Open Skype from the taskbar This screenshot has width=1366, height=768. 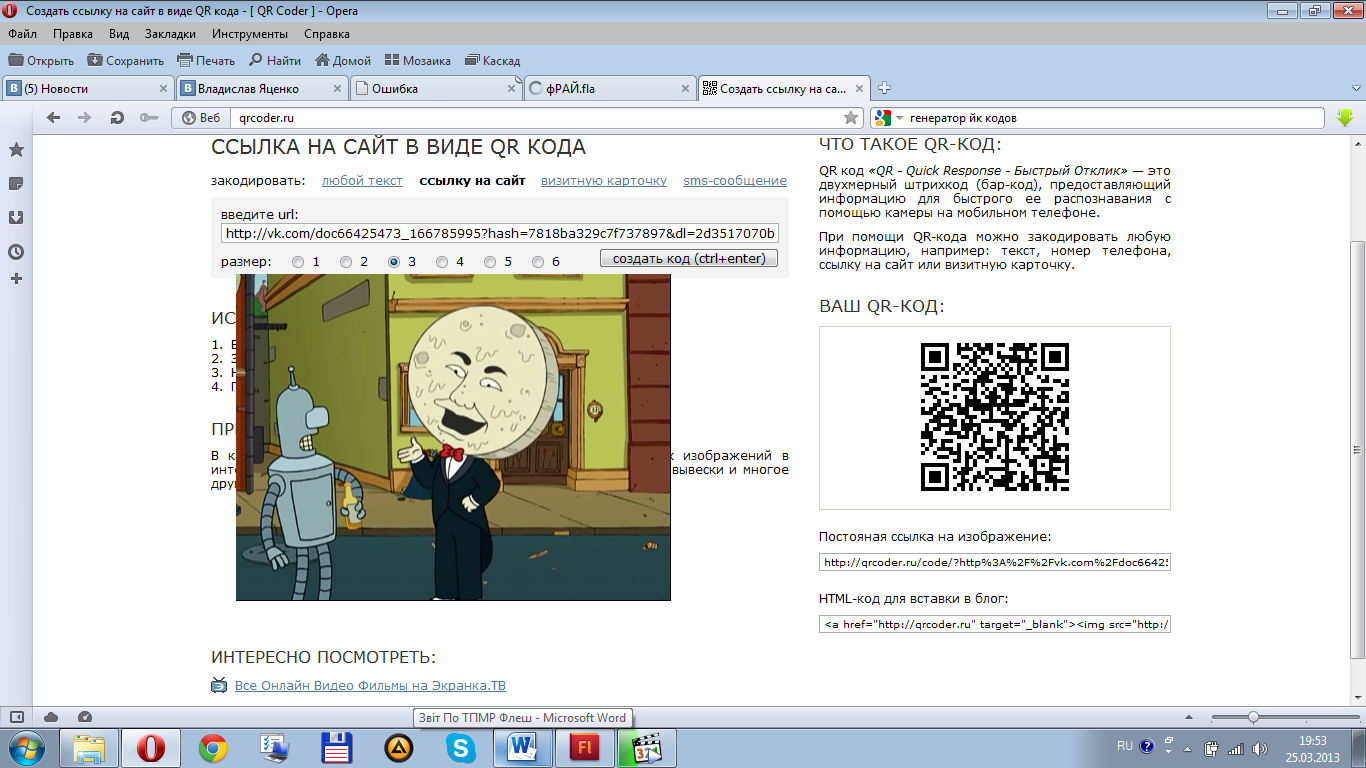(461, 747)
